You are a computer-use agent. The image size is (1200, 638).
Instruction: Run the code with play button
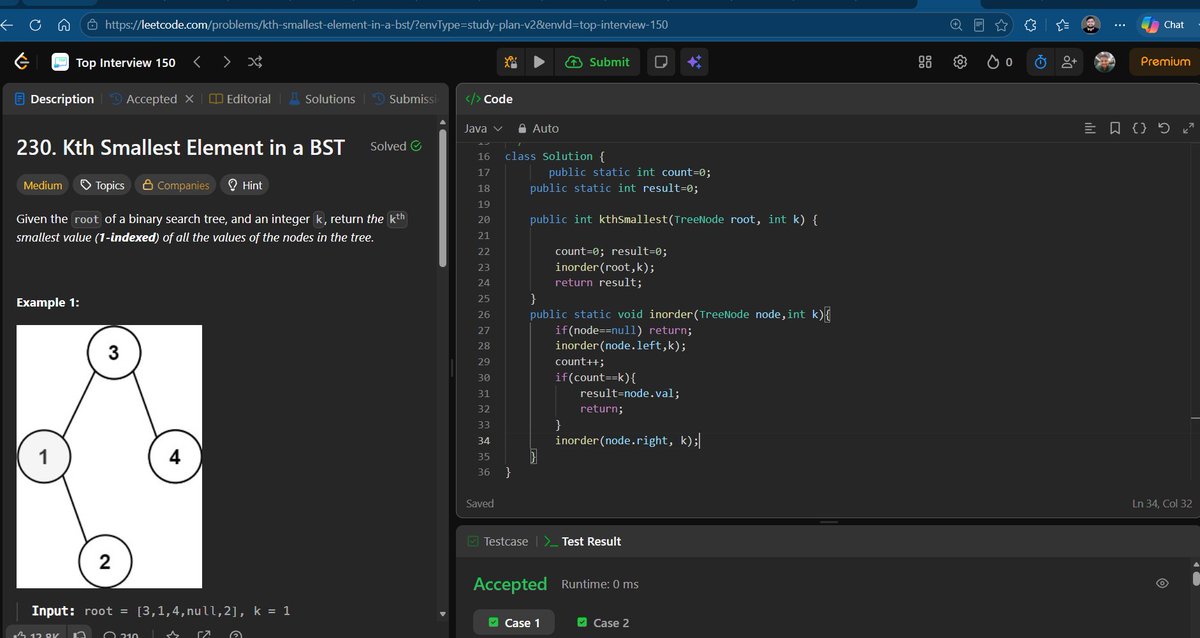(x=539, y=62)
